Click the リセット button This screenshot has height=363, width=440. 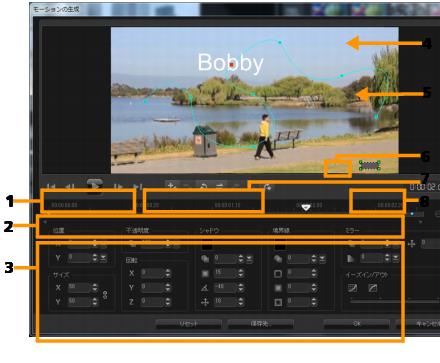pos(188,324)
